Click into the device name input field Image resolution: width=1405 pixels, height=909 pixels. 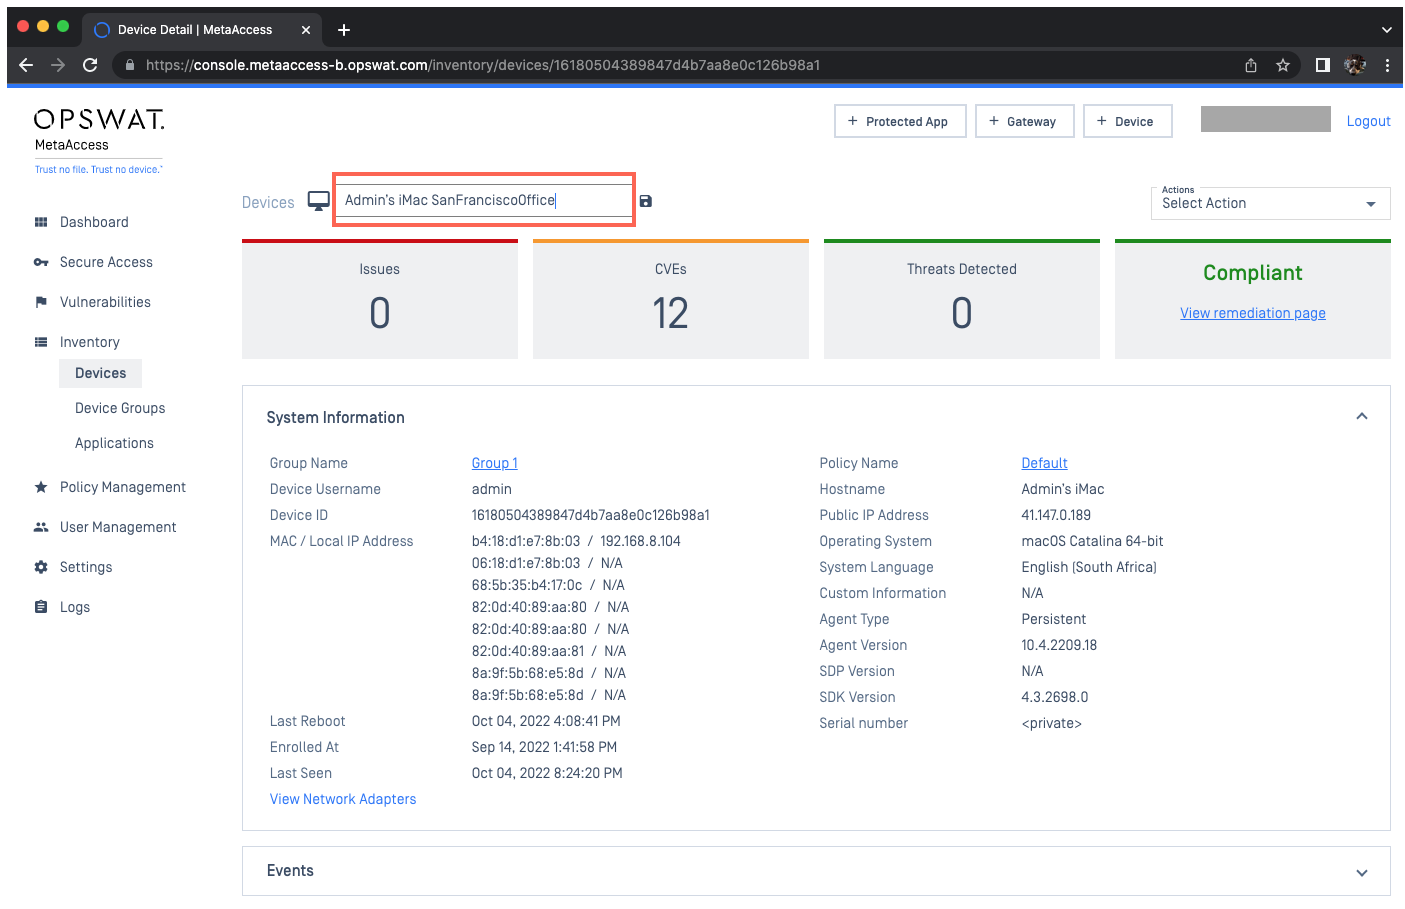485,200
